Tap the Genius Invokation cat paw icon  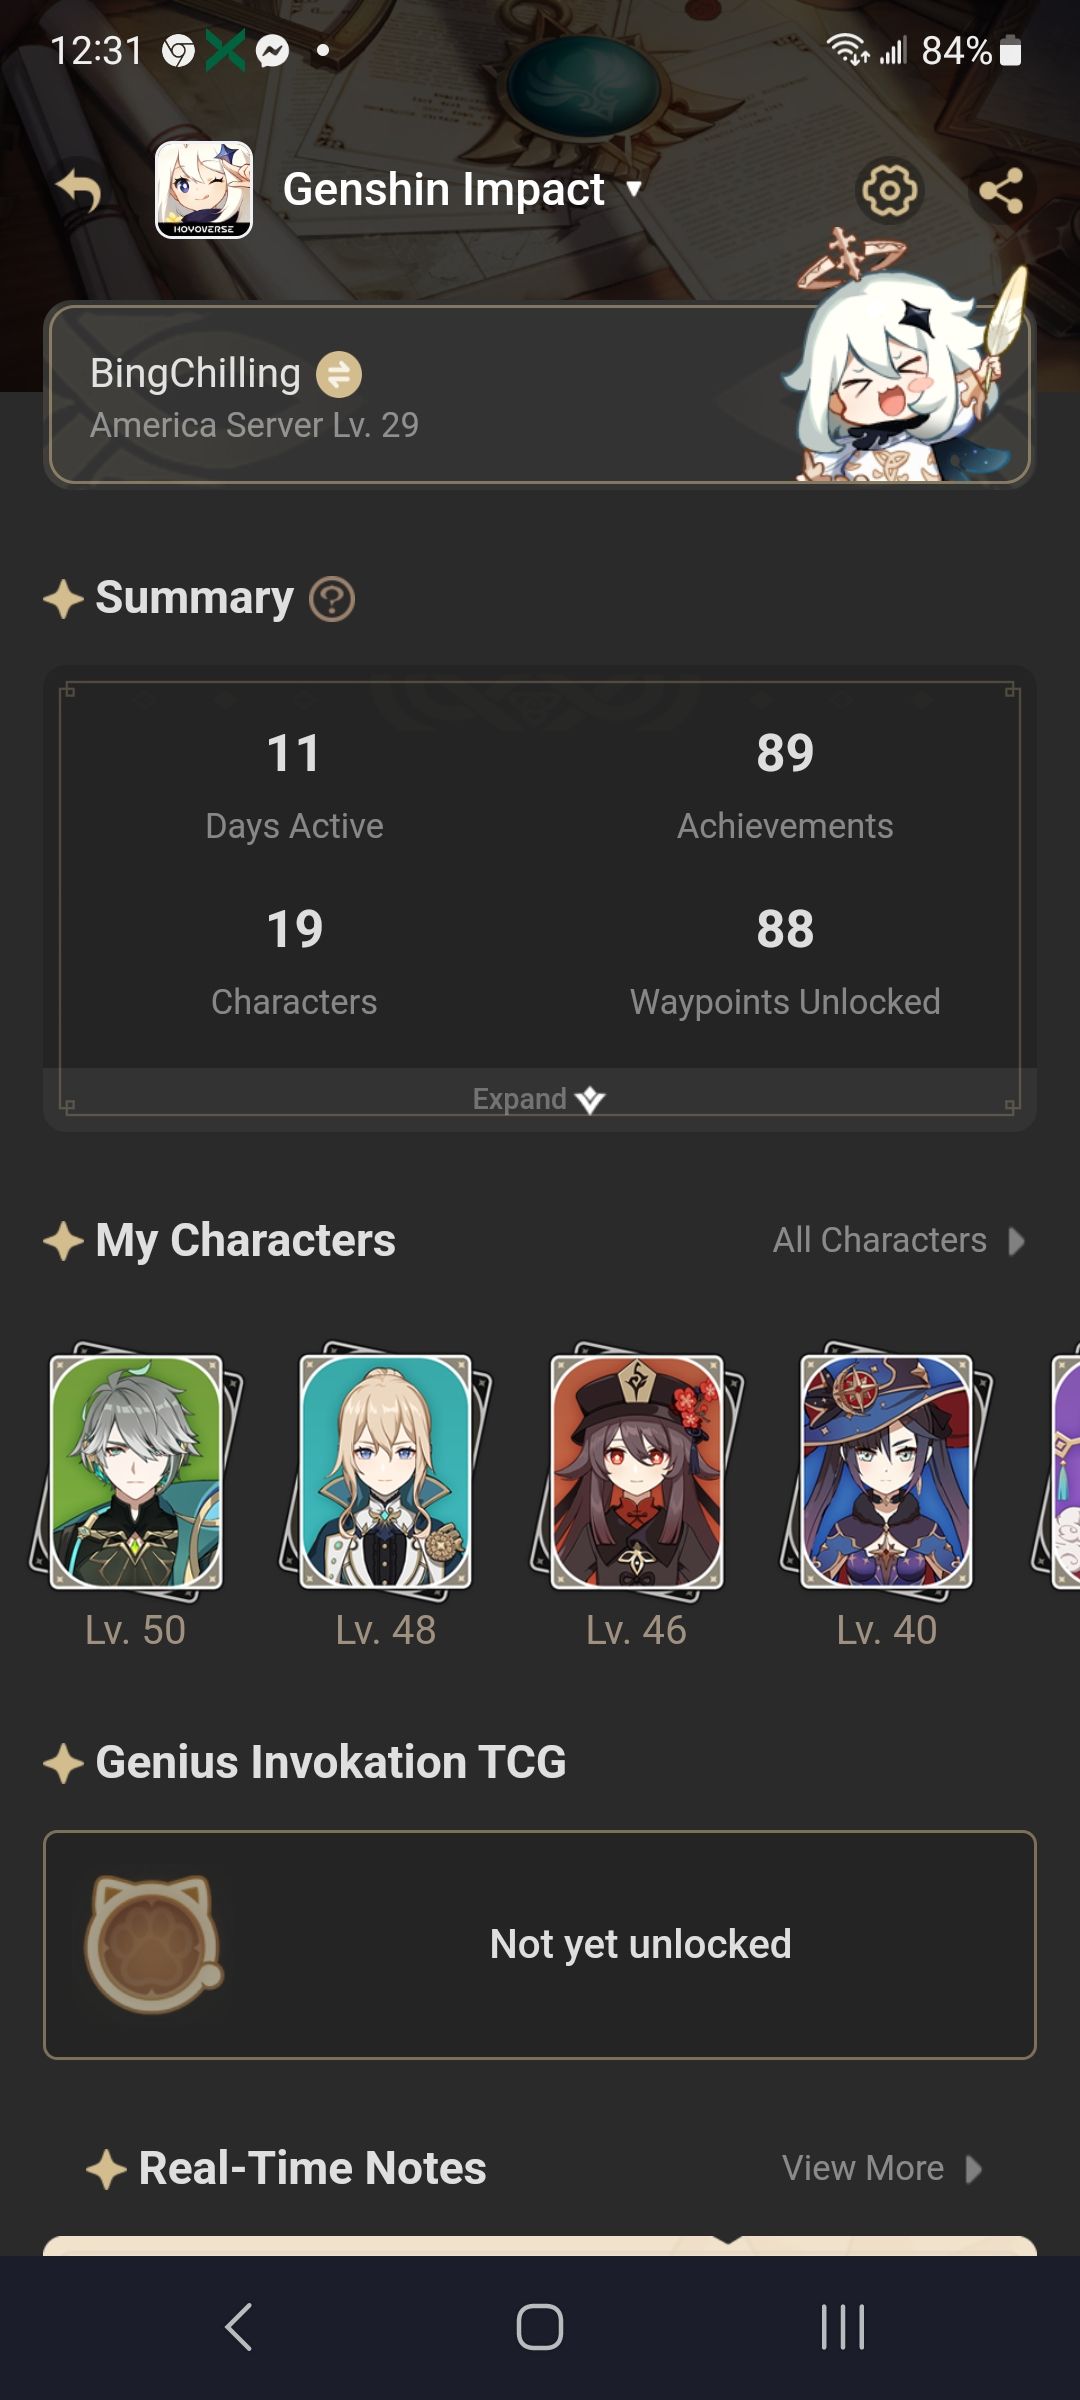(154, 1944)
